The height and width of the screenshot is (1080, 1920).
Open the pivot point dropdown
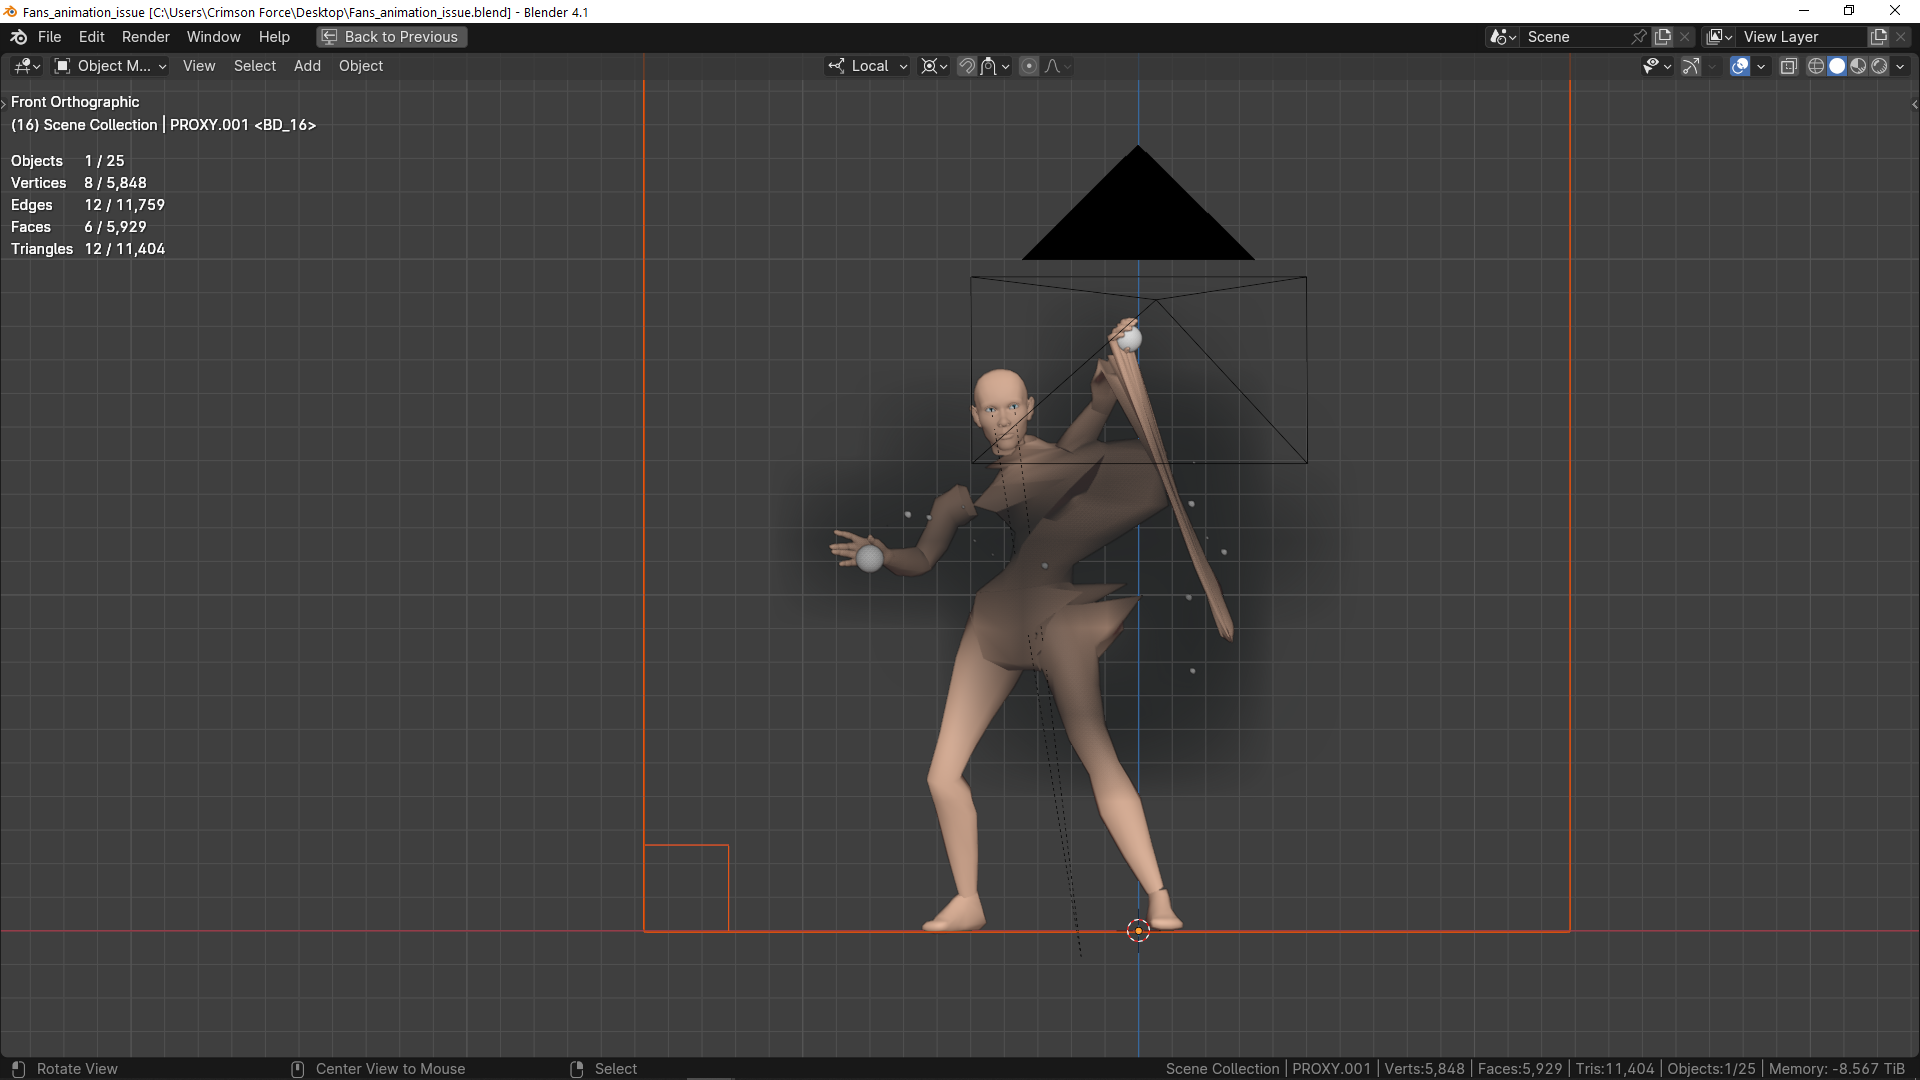(x=934, y=66)
